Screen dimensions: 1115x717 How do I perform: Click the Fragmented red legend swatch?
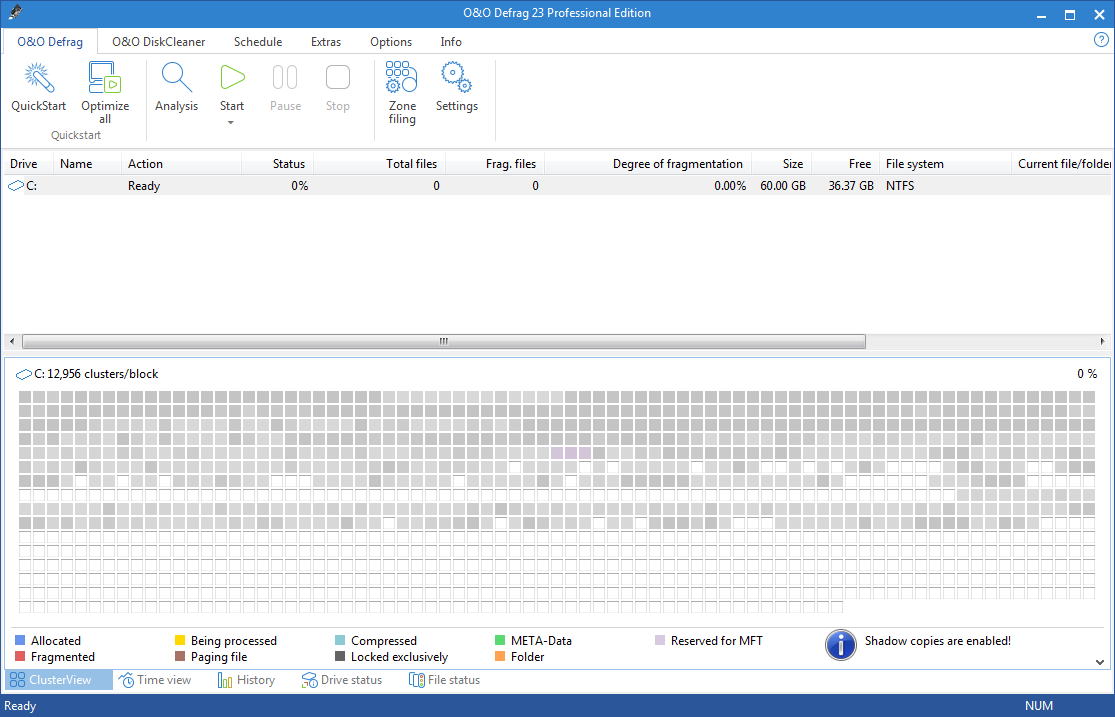[x=20, y=657]
